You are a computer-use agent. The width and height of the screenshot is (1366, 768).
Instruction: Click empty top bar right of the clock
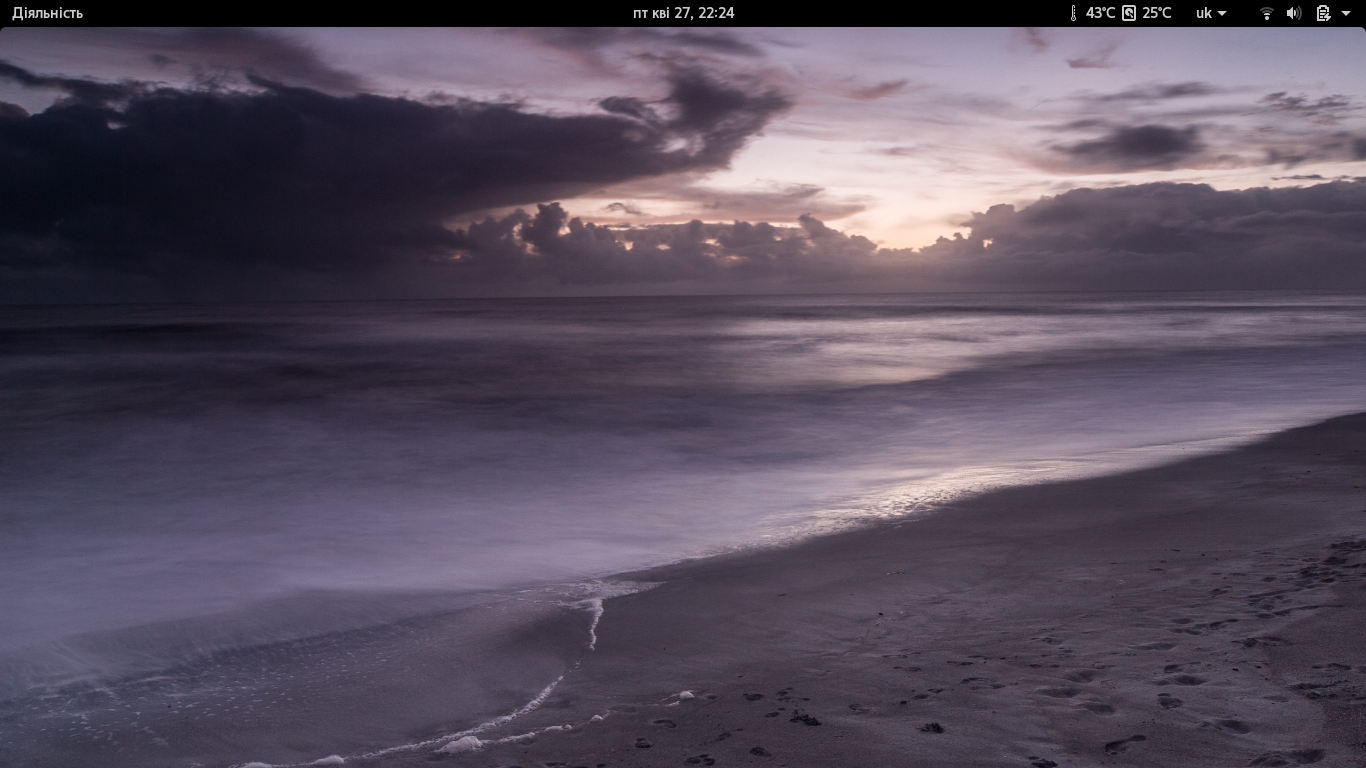pyautogui.click(x=900, y=13)
